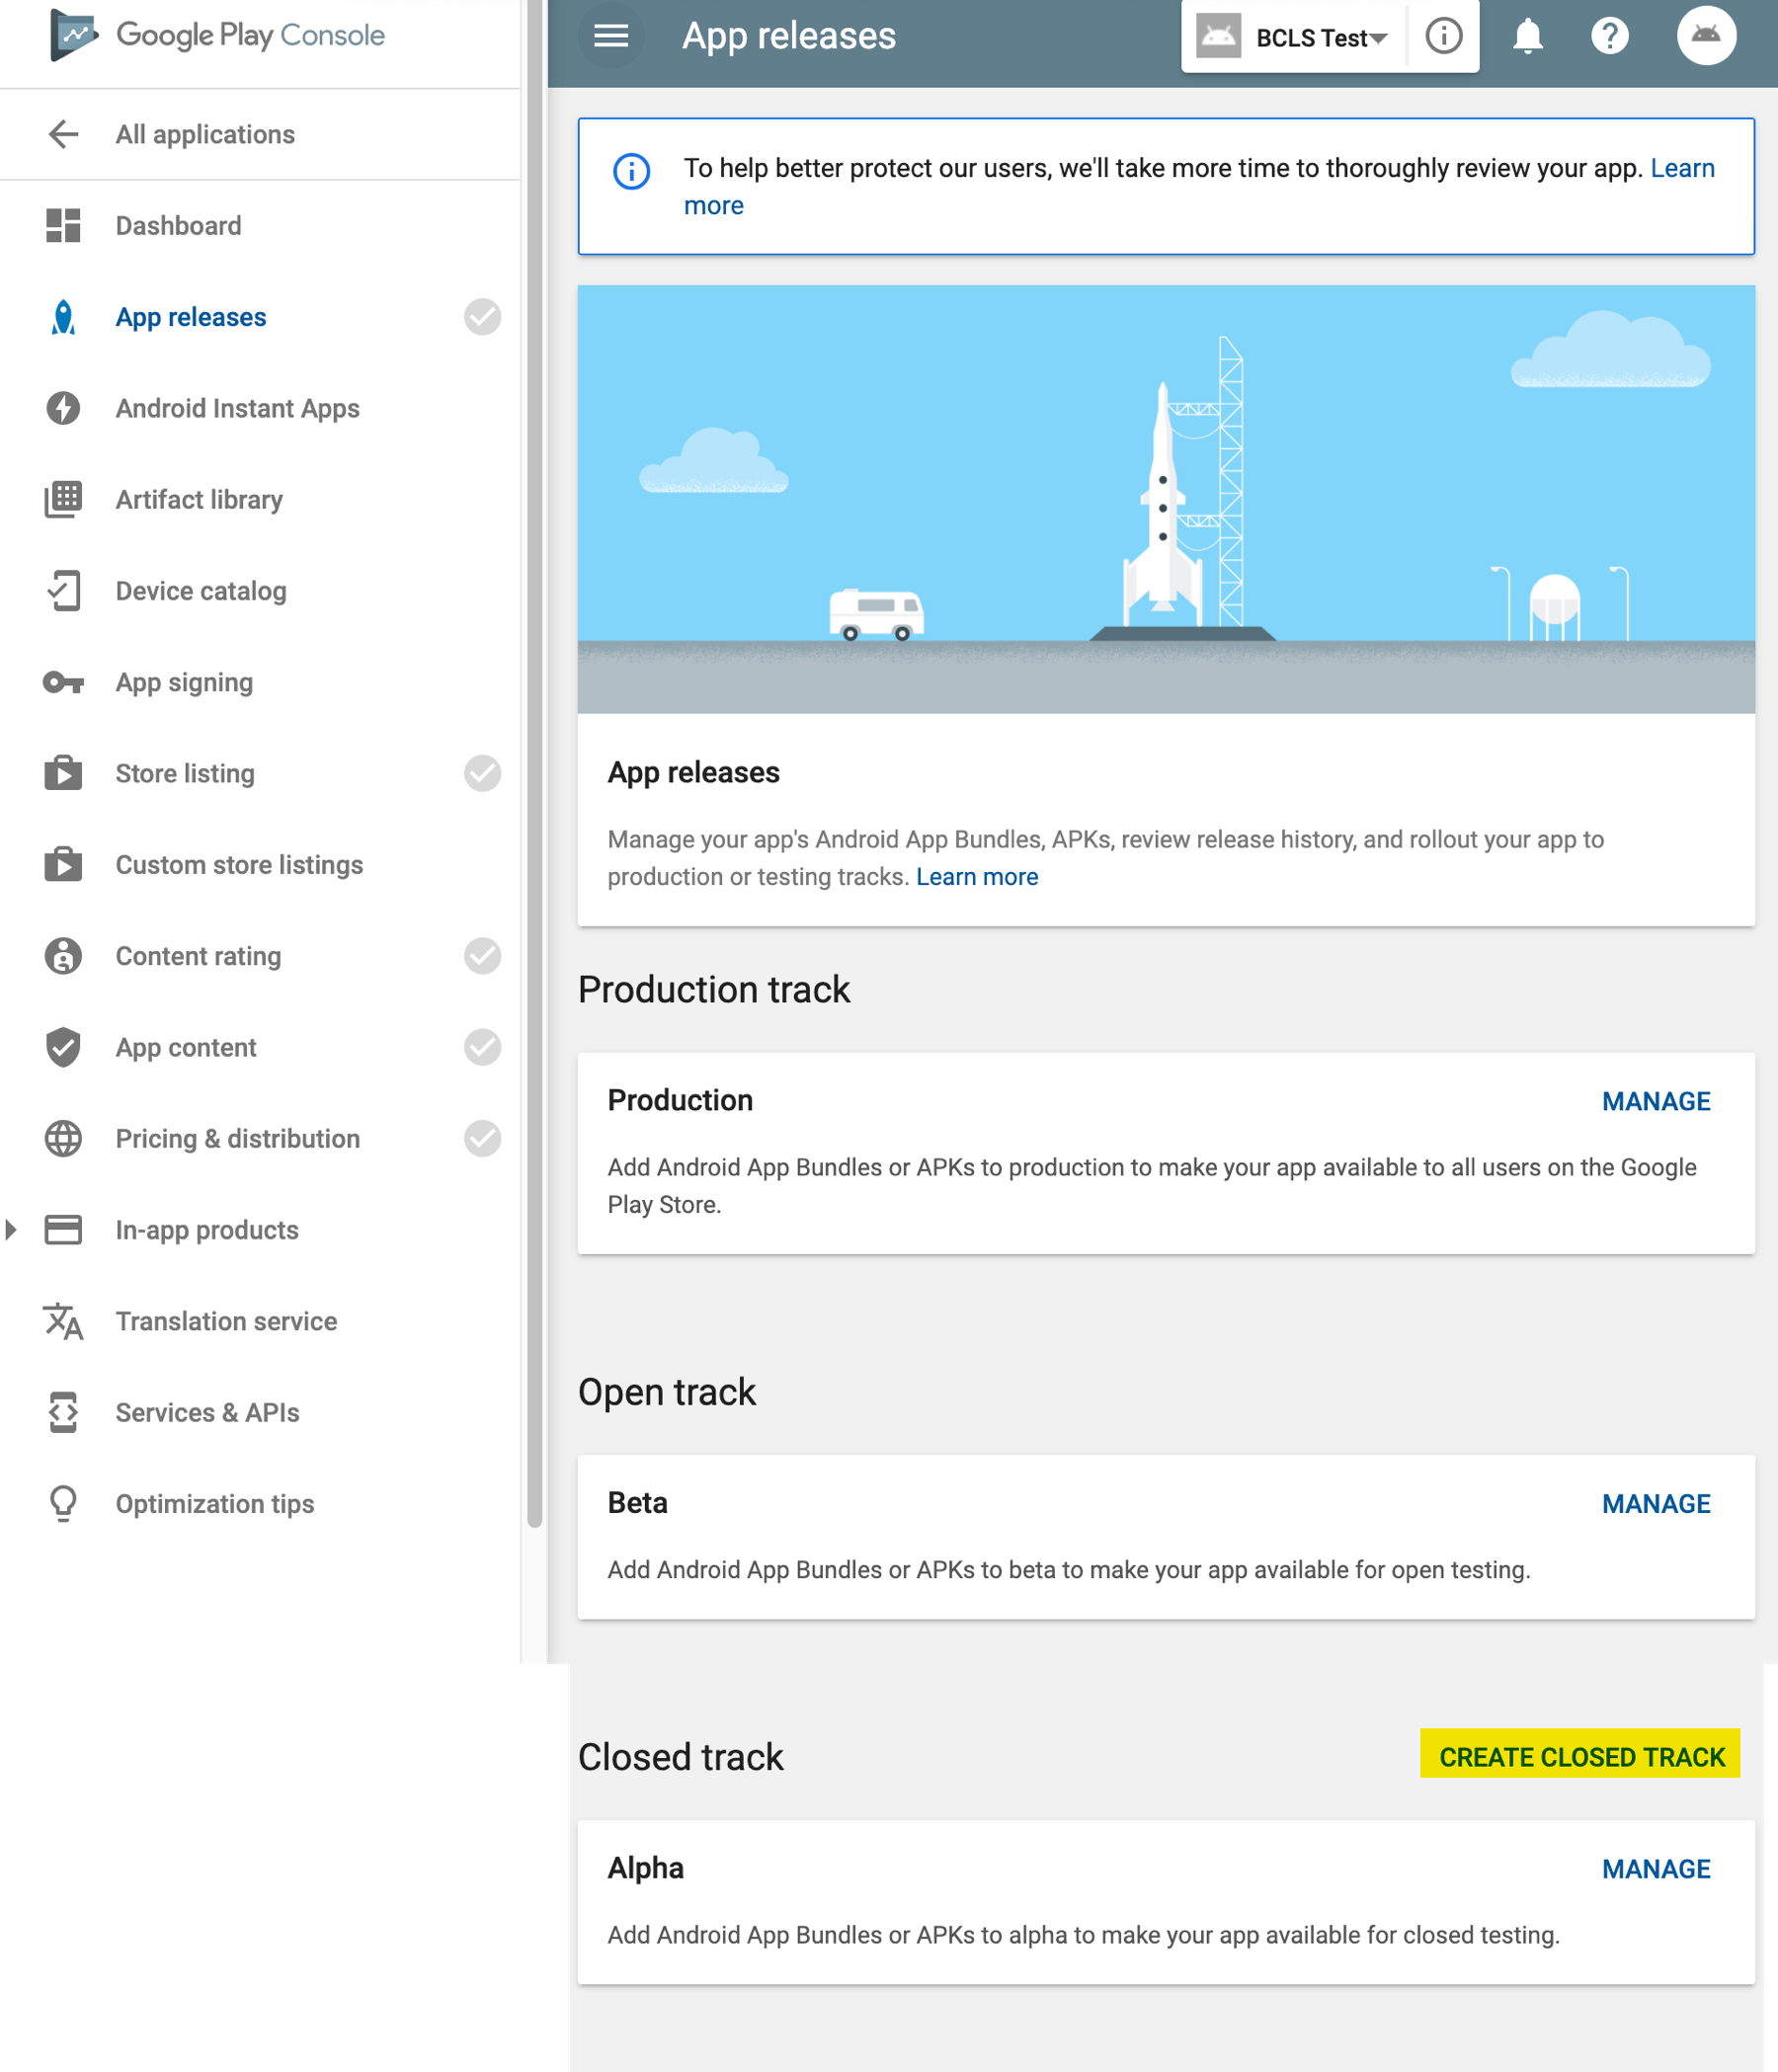Click the App releases rocket icon

click(x=63, y=317)
